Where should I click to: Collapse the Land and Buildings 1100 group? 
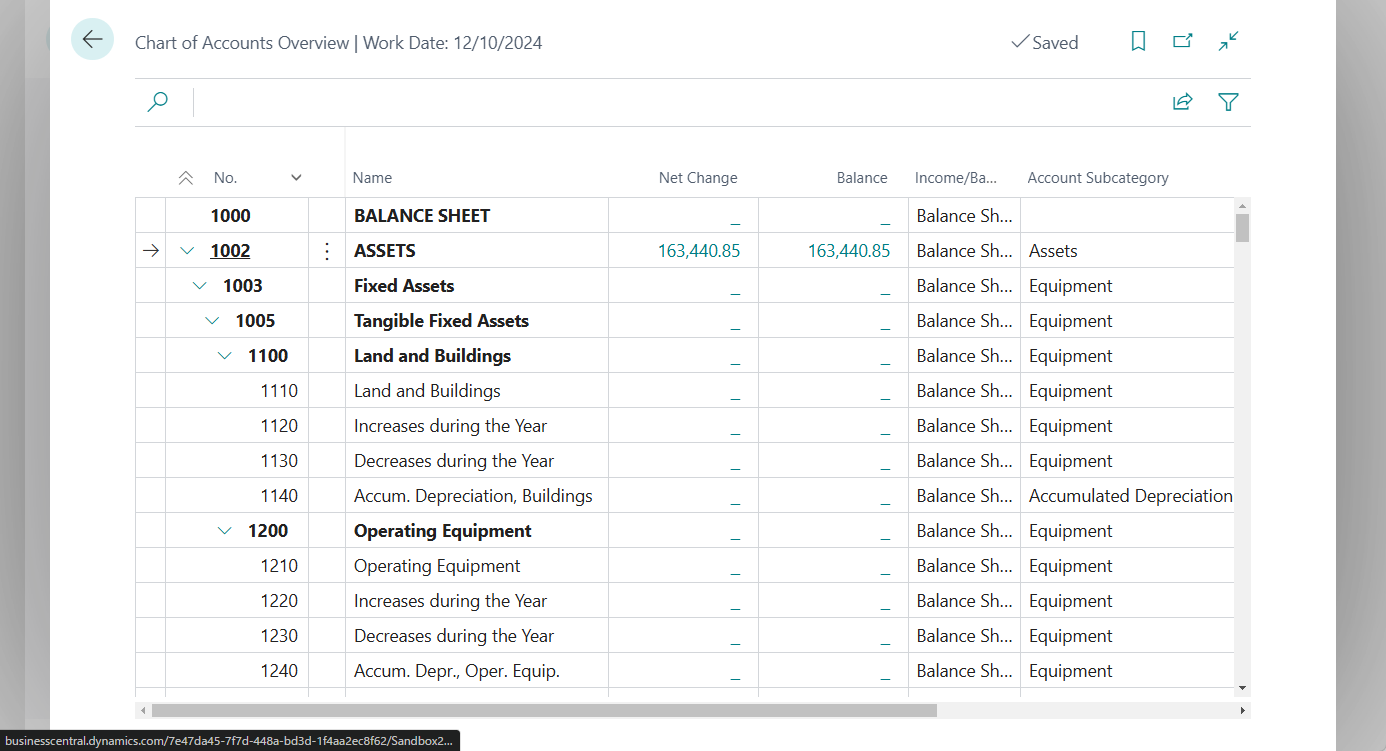(x=224, y=355)
